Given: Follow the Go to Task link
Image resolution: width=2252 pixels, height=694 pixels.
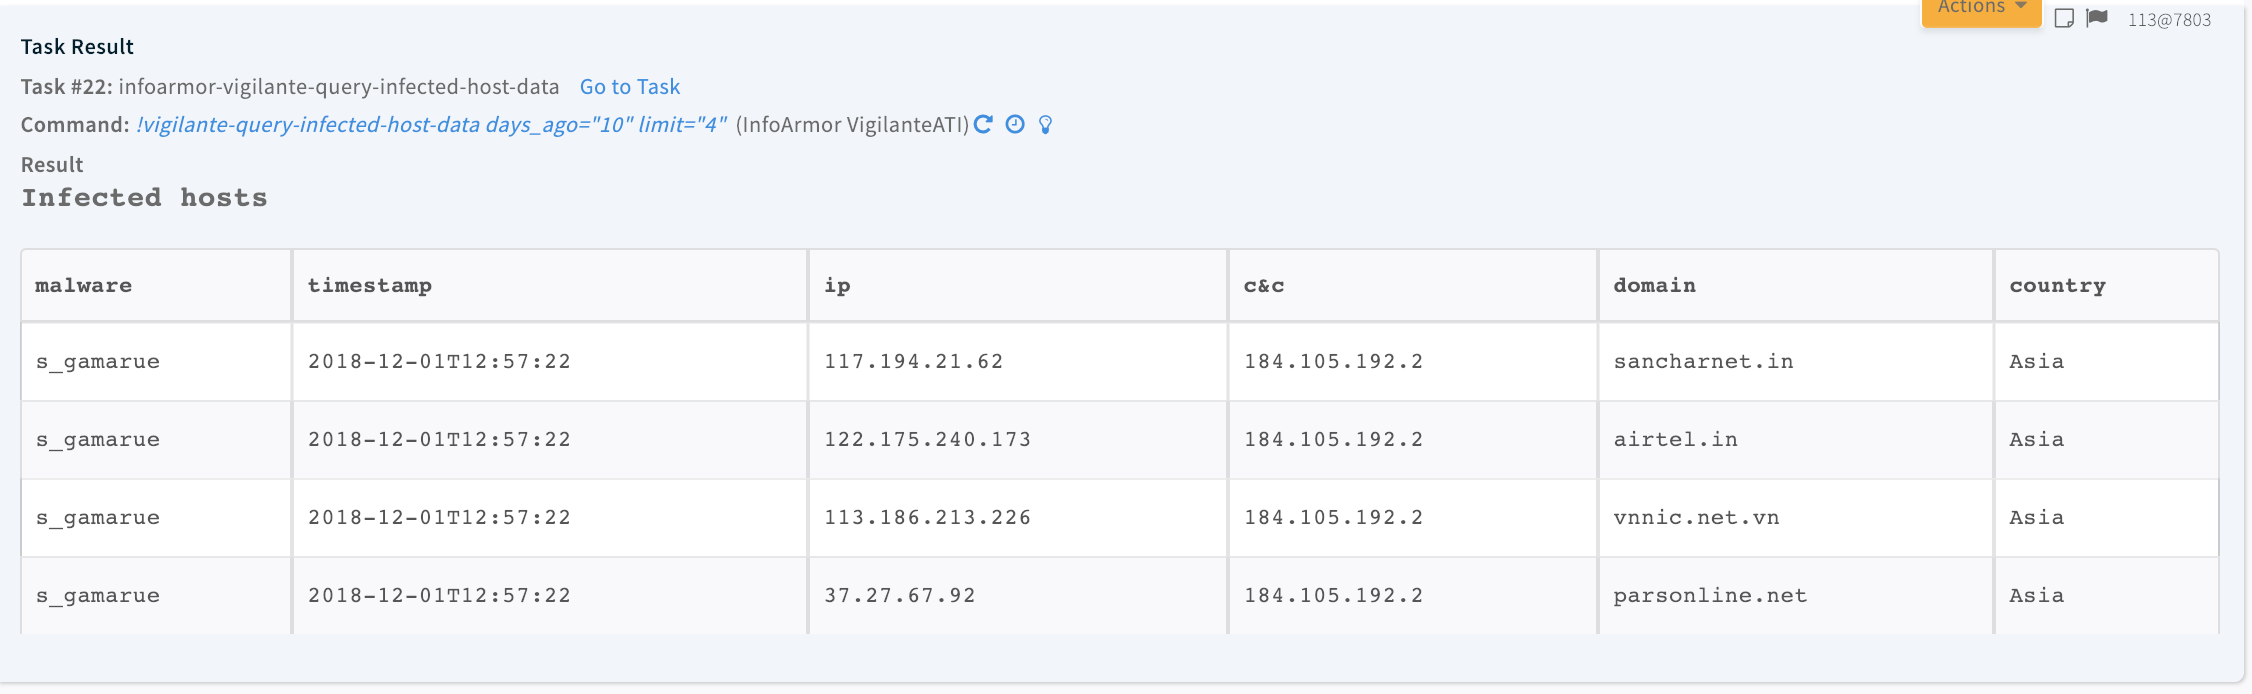Looking at the screenshot, I should (x=630, y=87).
